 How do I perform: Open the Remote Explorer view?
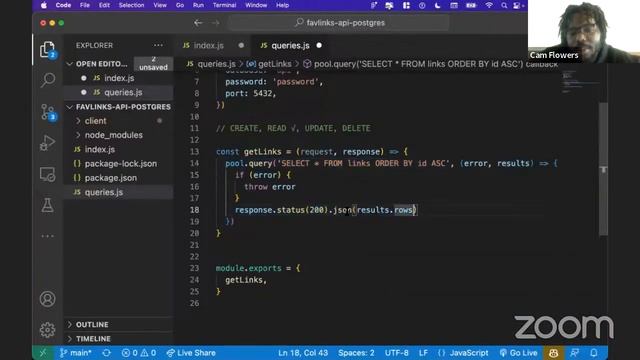(x=48, y=174)
